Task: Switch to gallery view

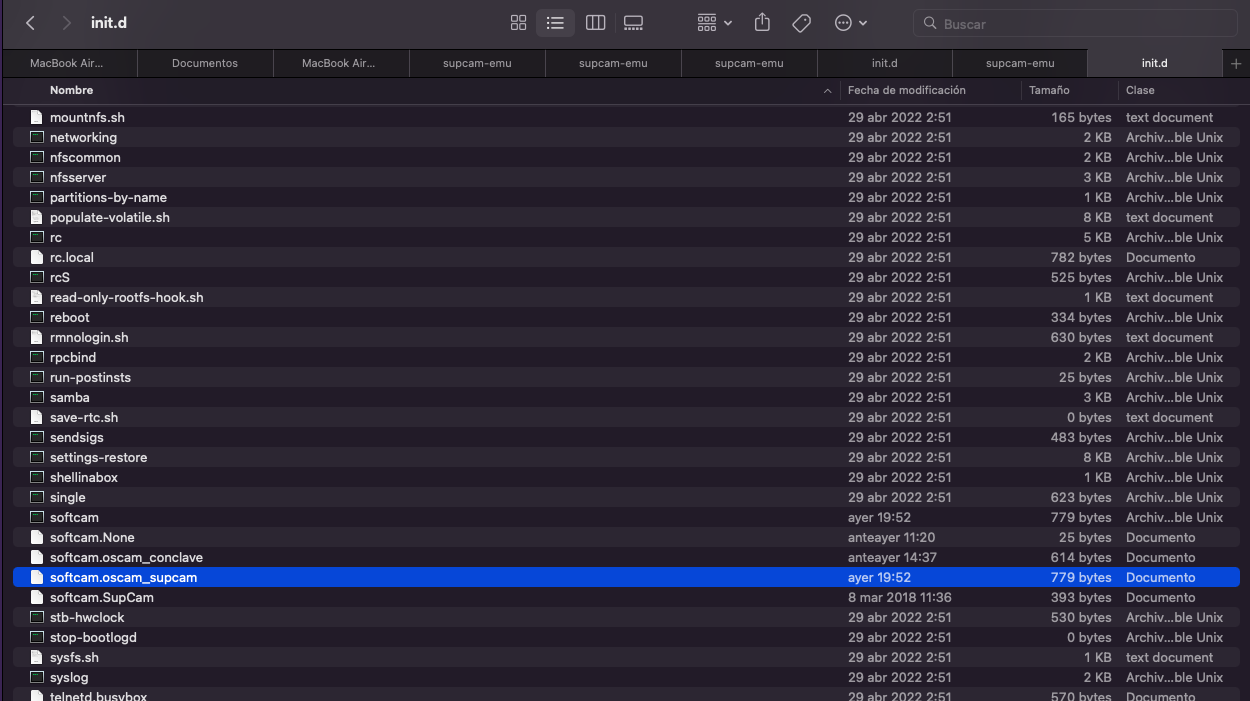Action: coord(633,23)
